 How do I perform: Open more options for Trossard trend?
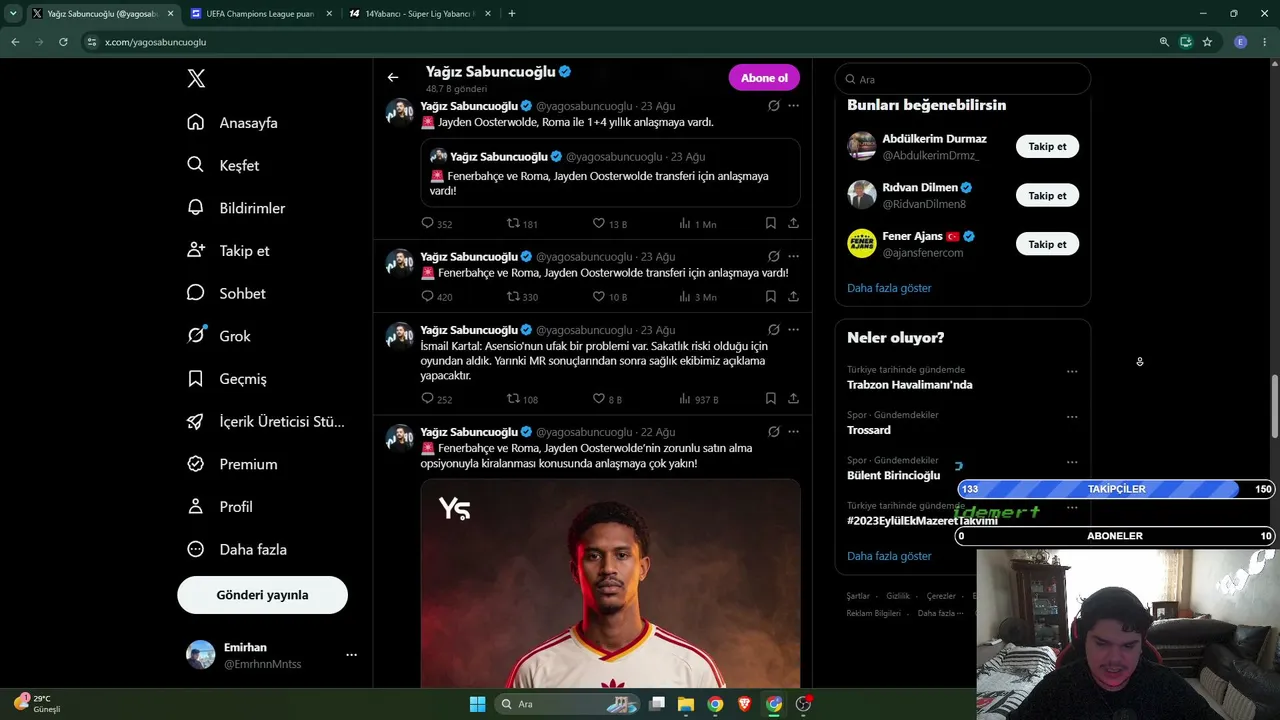1072,417
